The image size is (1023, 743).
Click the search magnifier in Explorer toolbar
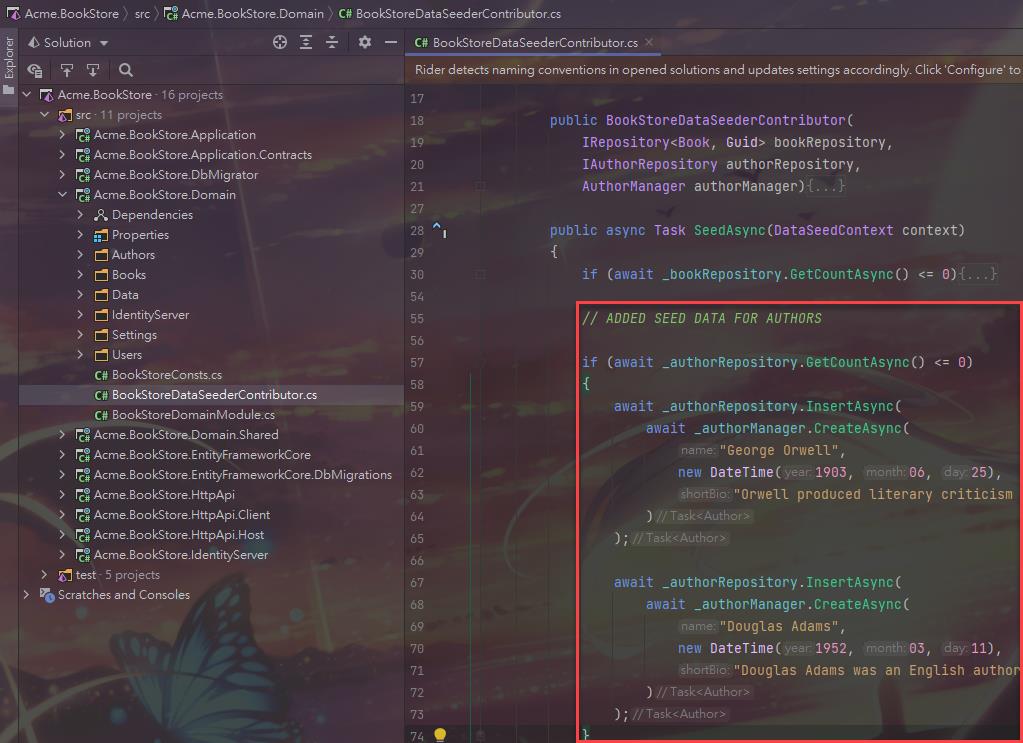click(126, 70)
